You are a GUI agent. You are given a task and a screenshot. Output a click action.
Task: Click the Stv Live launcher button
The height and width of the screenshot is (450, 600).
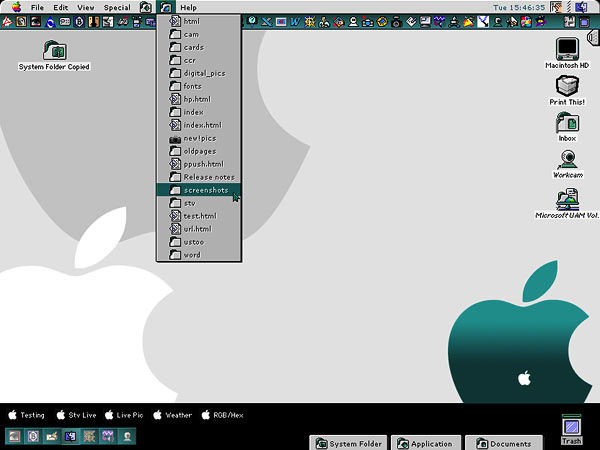[x=76, y=414]
